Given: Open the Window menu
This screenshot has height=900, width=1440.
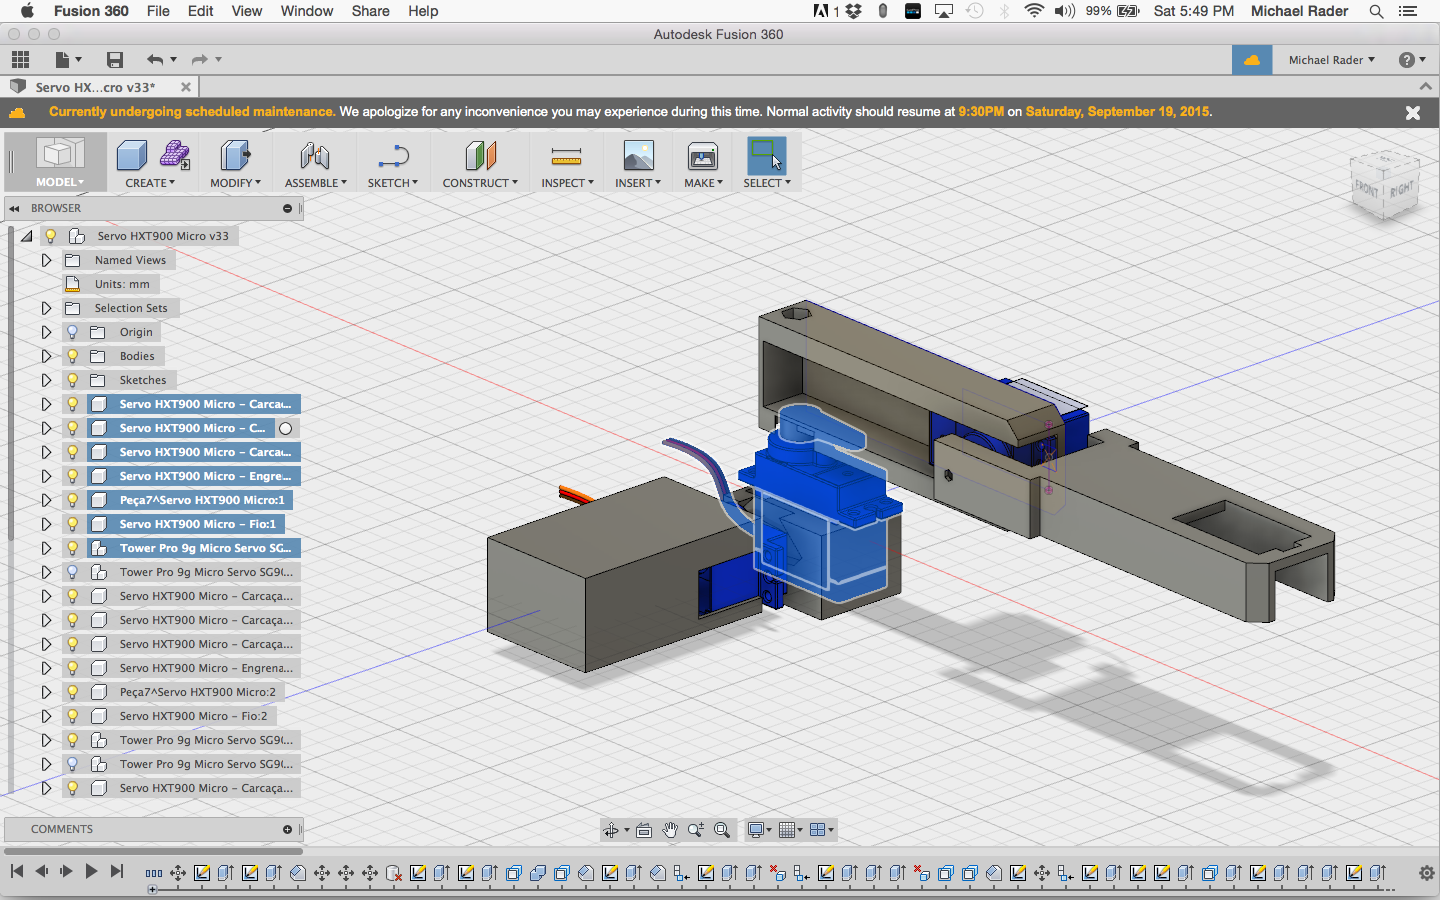Looking at the screenshot, I should pos(307,11).
